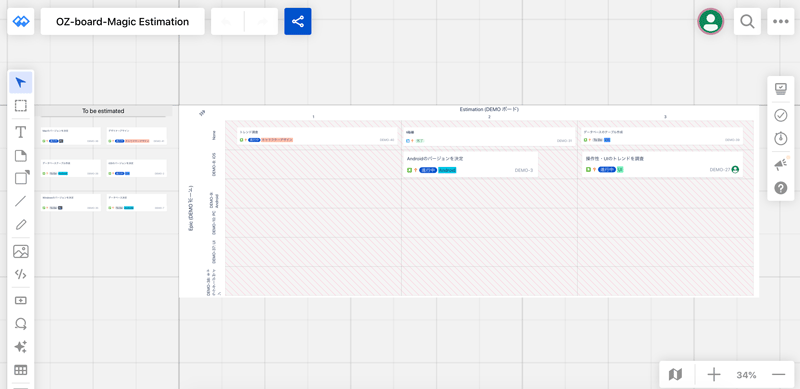Open presentation mode icon on right panel

(x=781, y=89)
